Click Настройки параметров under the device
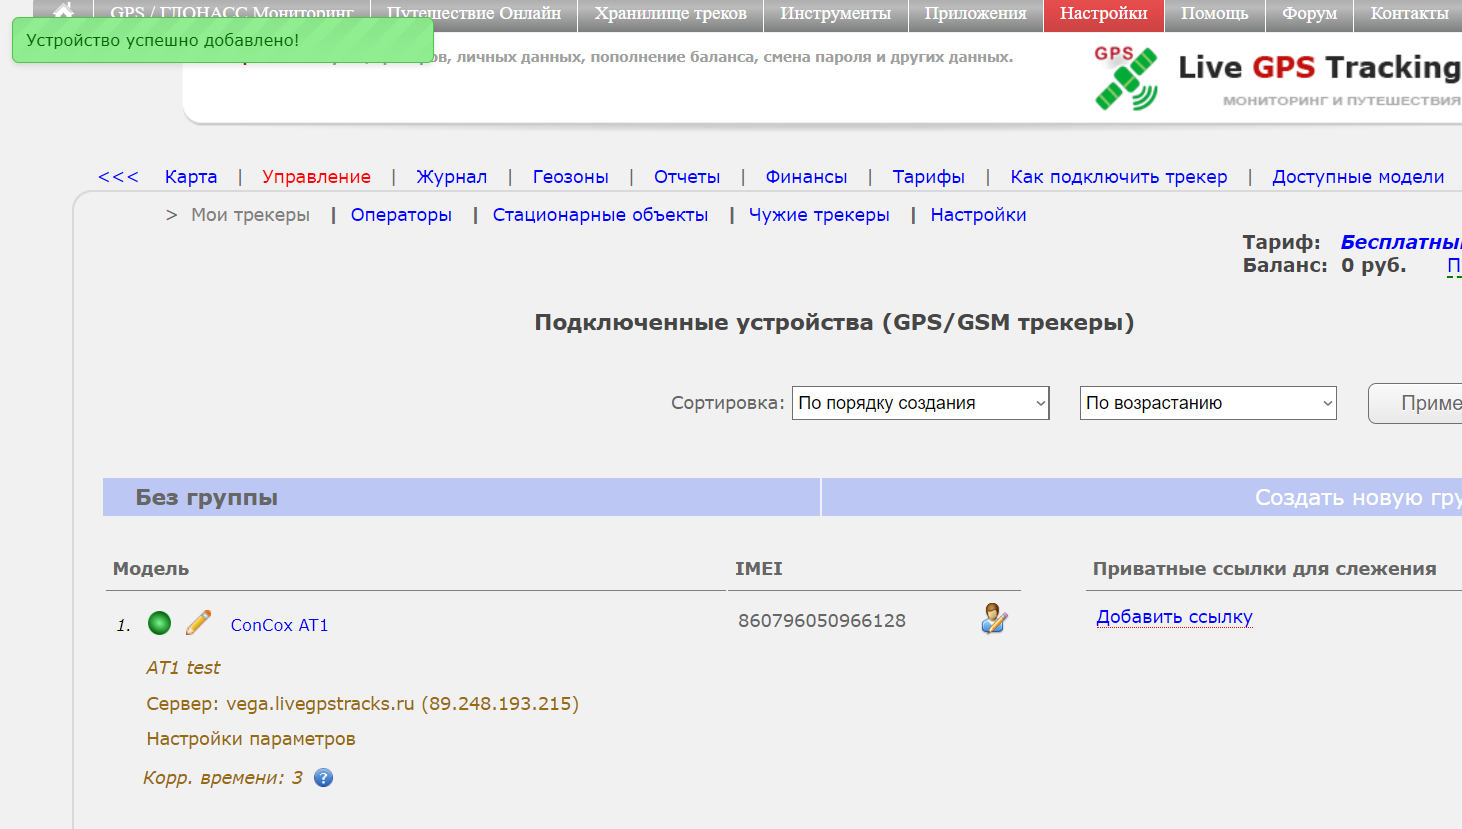Screen dimensions: 1462x829 251,739
